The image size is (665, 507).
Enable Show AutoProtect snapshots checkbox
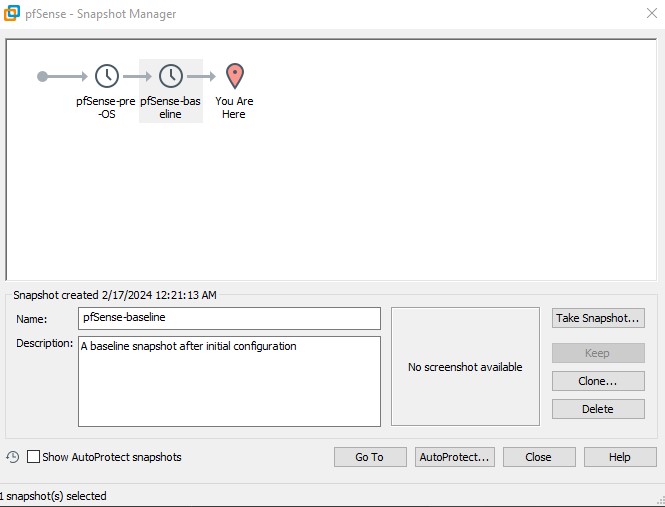(x=33, y=457)
